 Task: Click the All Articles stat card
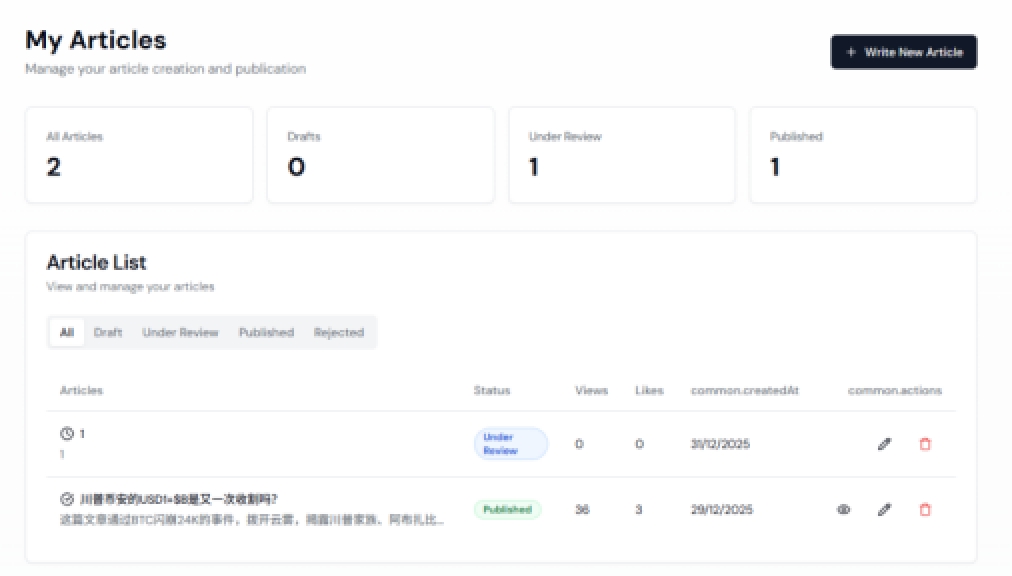[139, 154]
